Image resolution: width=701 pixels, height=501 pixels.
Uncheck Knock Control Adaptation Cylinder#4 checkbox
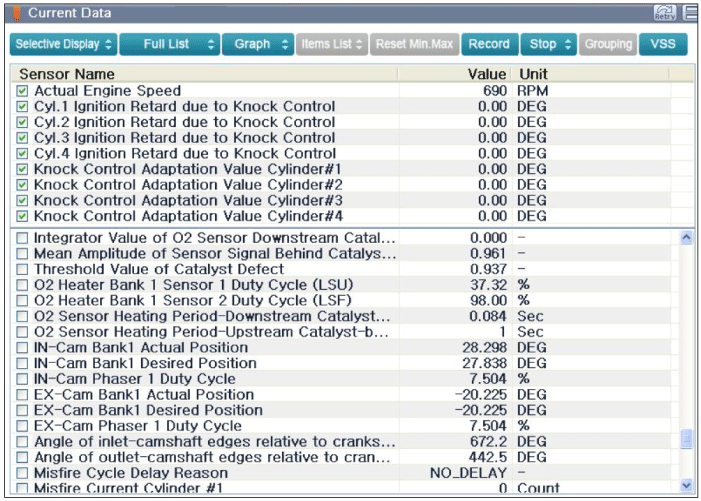pyautogui.click(x=22, y=216)
